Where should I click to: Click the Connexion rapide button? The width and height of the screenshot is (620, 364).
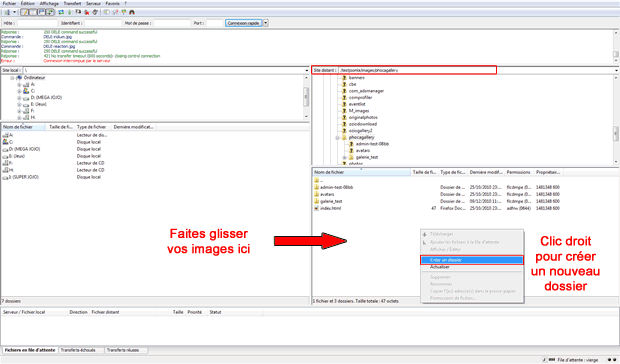(243, 23)
